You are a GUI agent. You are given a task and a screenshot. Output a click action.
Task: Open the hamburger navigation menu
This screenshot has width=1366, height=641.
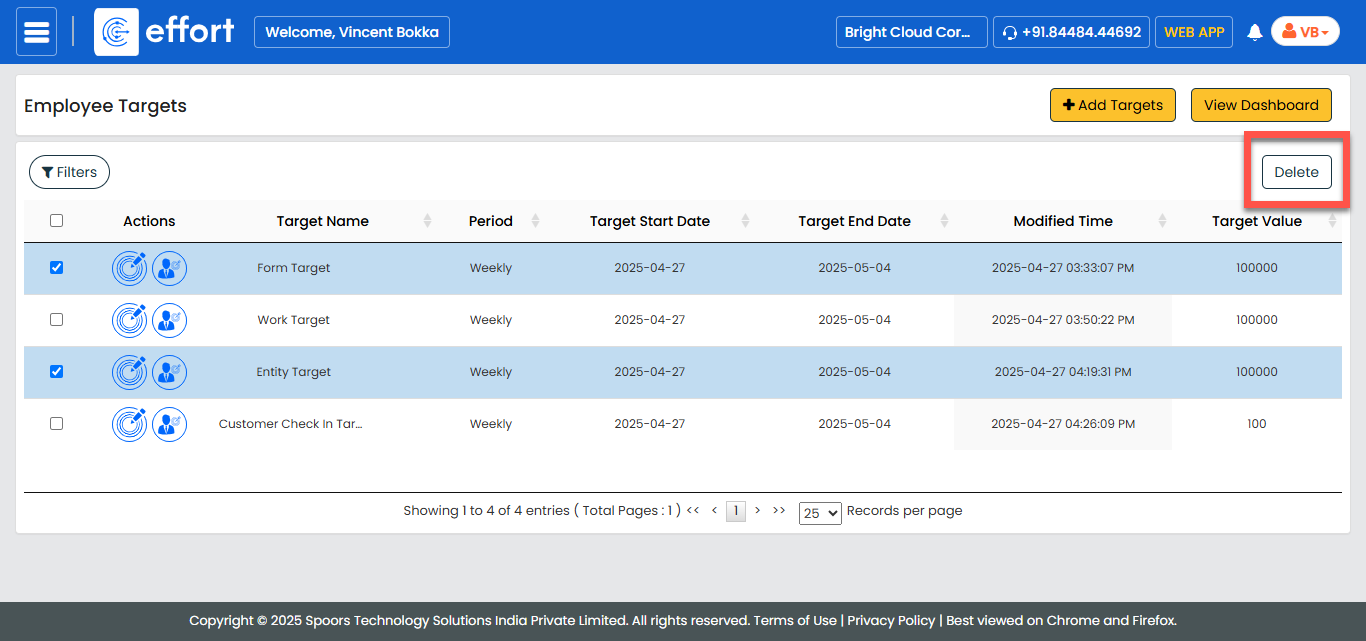(x=37, y=32)
